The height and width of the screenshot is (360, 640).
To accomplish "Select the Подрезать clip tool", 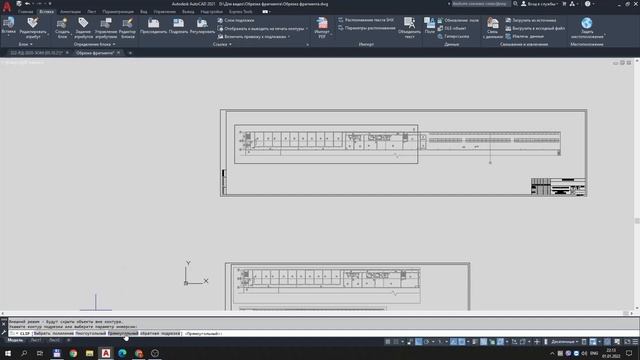I will tap(178, 26).
